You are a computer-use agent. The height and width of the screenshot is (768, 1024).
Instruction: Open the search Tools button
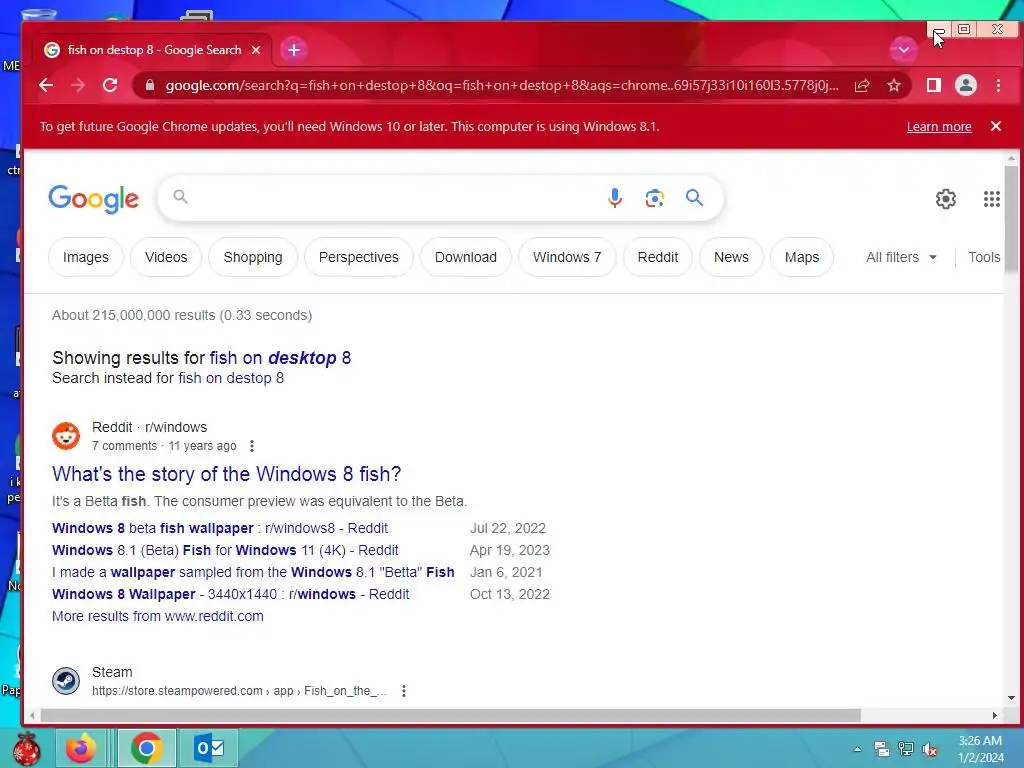point(984,257)
